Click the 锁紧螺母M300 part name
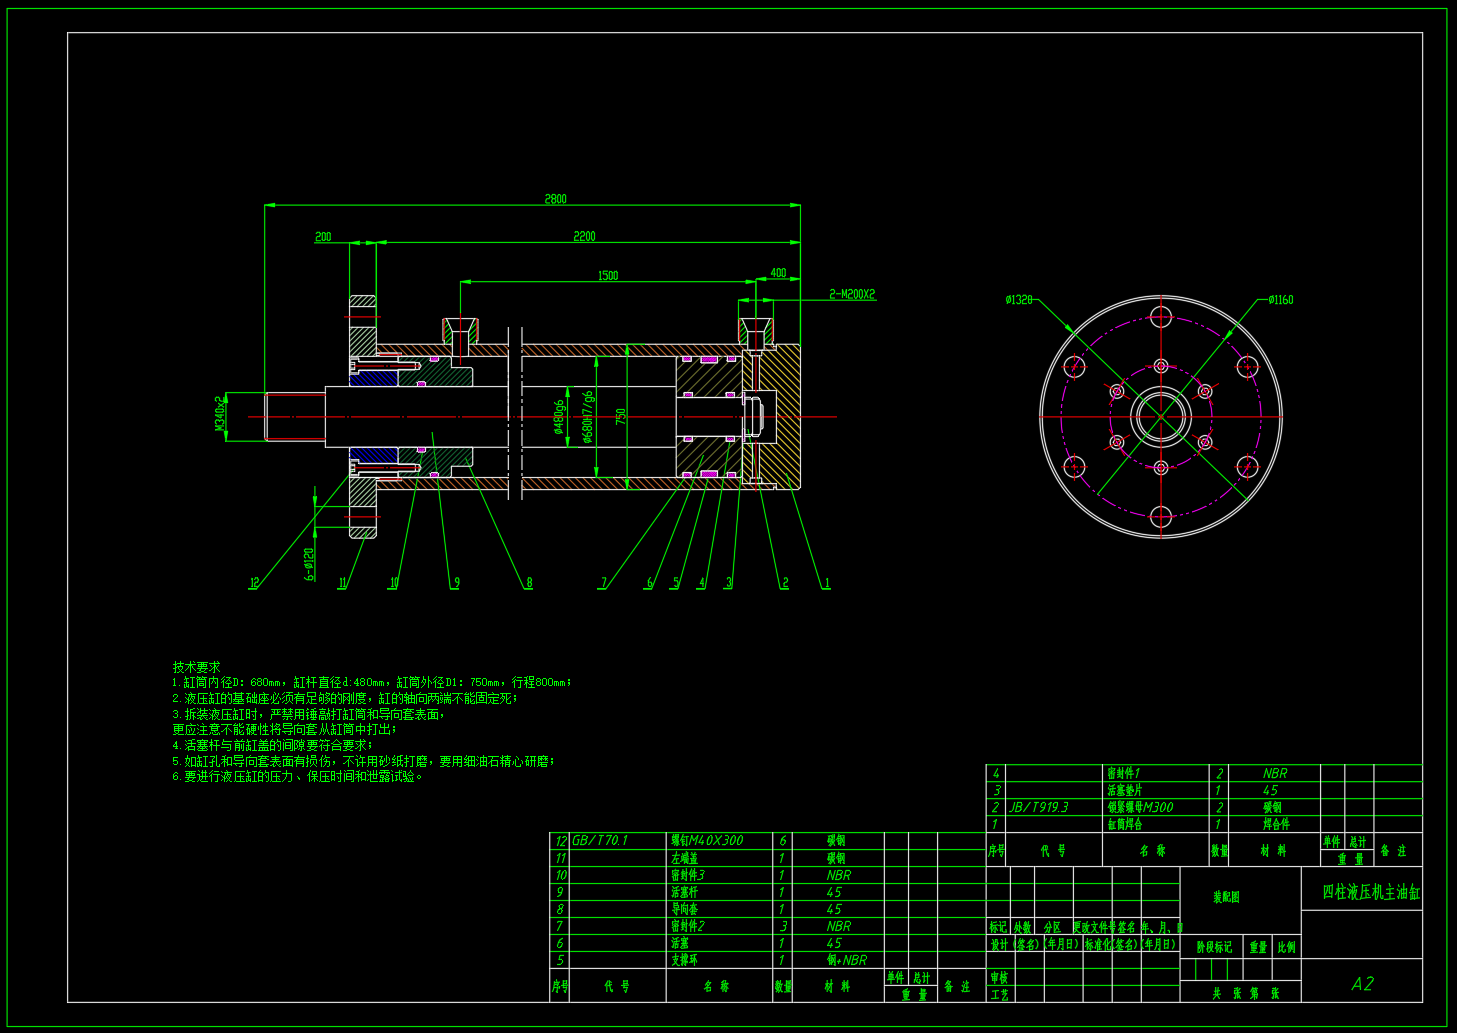 [1140, 807]
